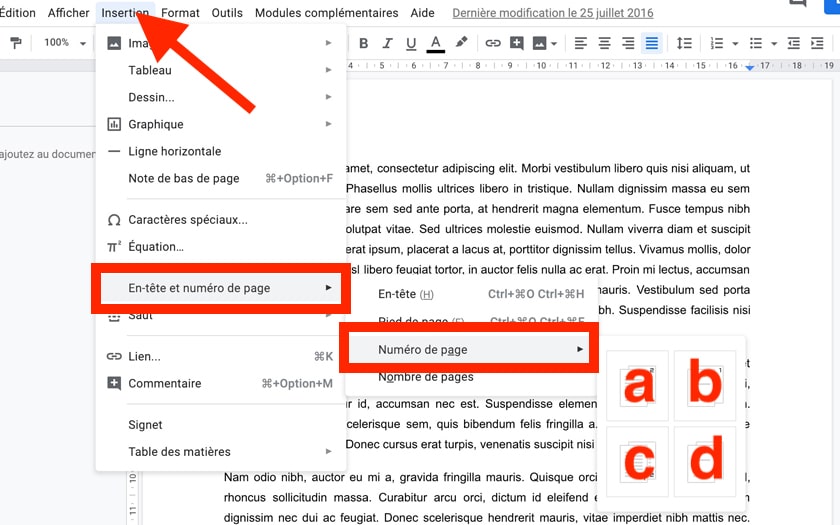Expand the Graphique submenu

(x=221, y=124)
